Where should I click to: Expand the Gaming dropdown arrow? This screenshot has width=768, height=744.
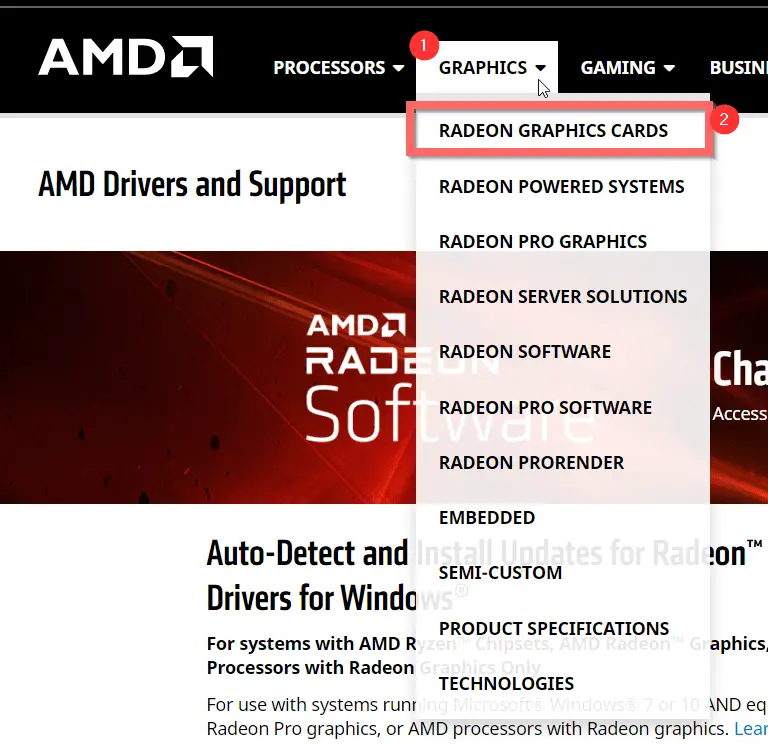[x=669, y=68]
